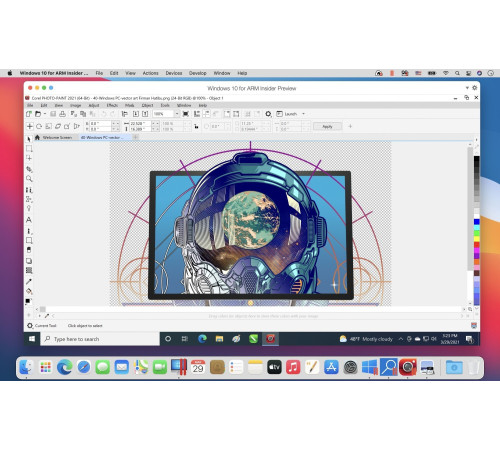500x450 pixels.
Task: Click the Type here to search box
Action: 100,339
